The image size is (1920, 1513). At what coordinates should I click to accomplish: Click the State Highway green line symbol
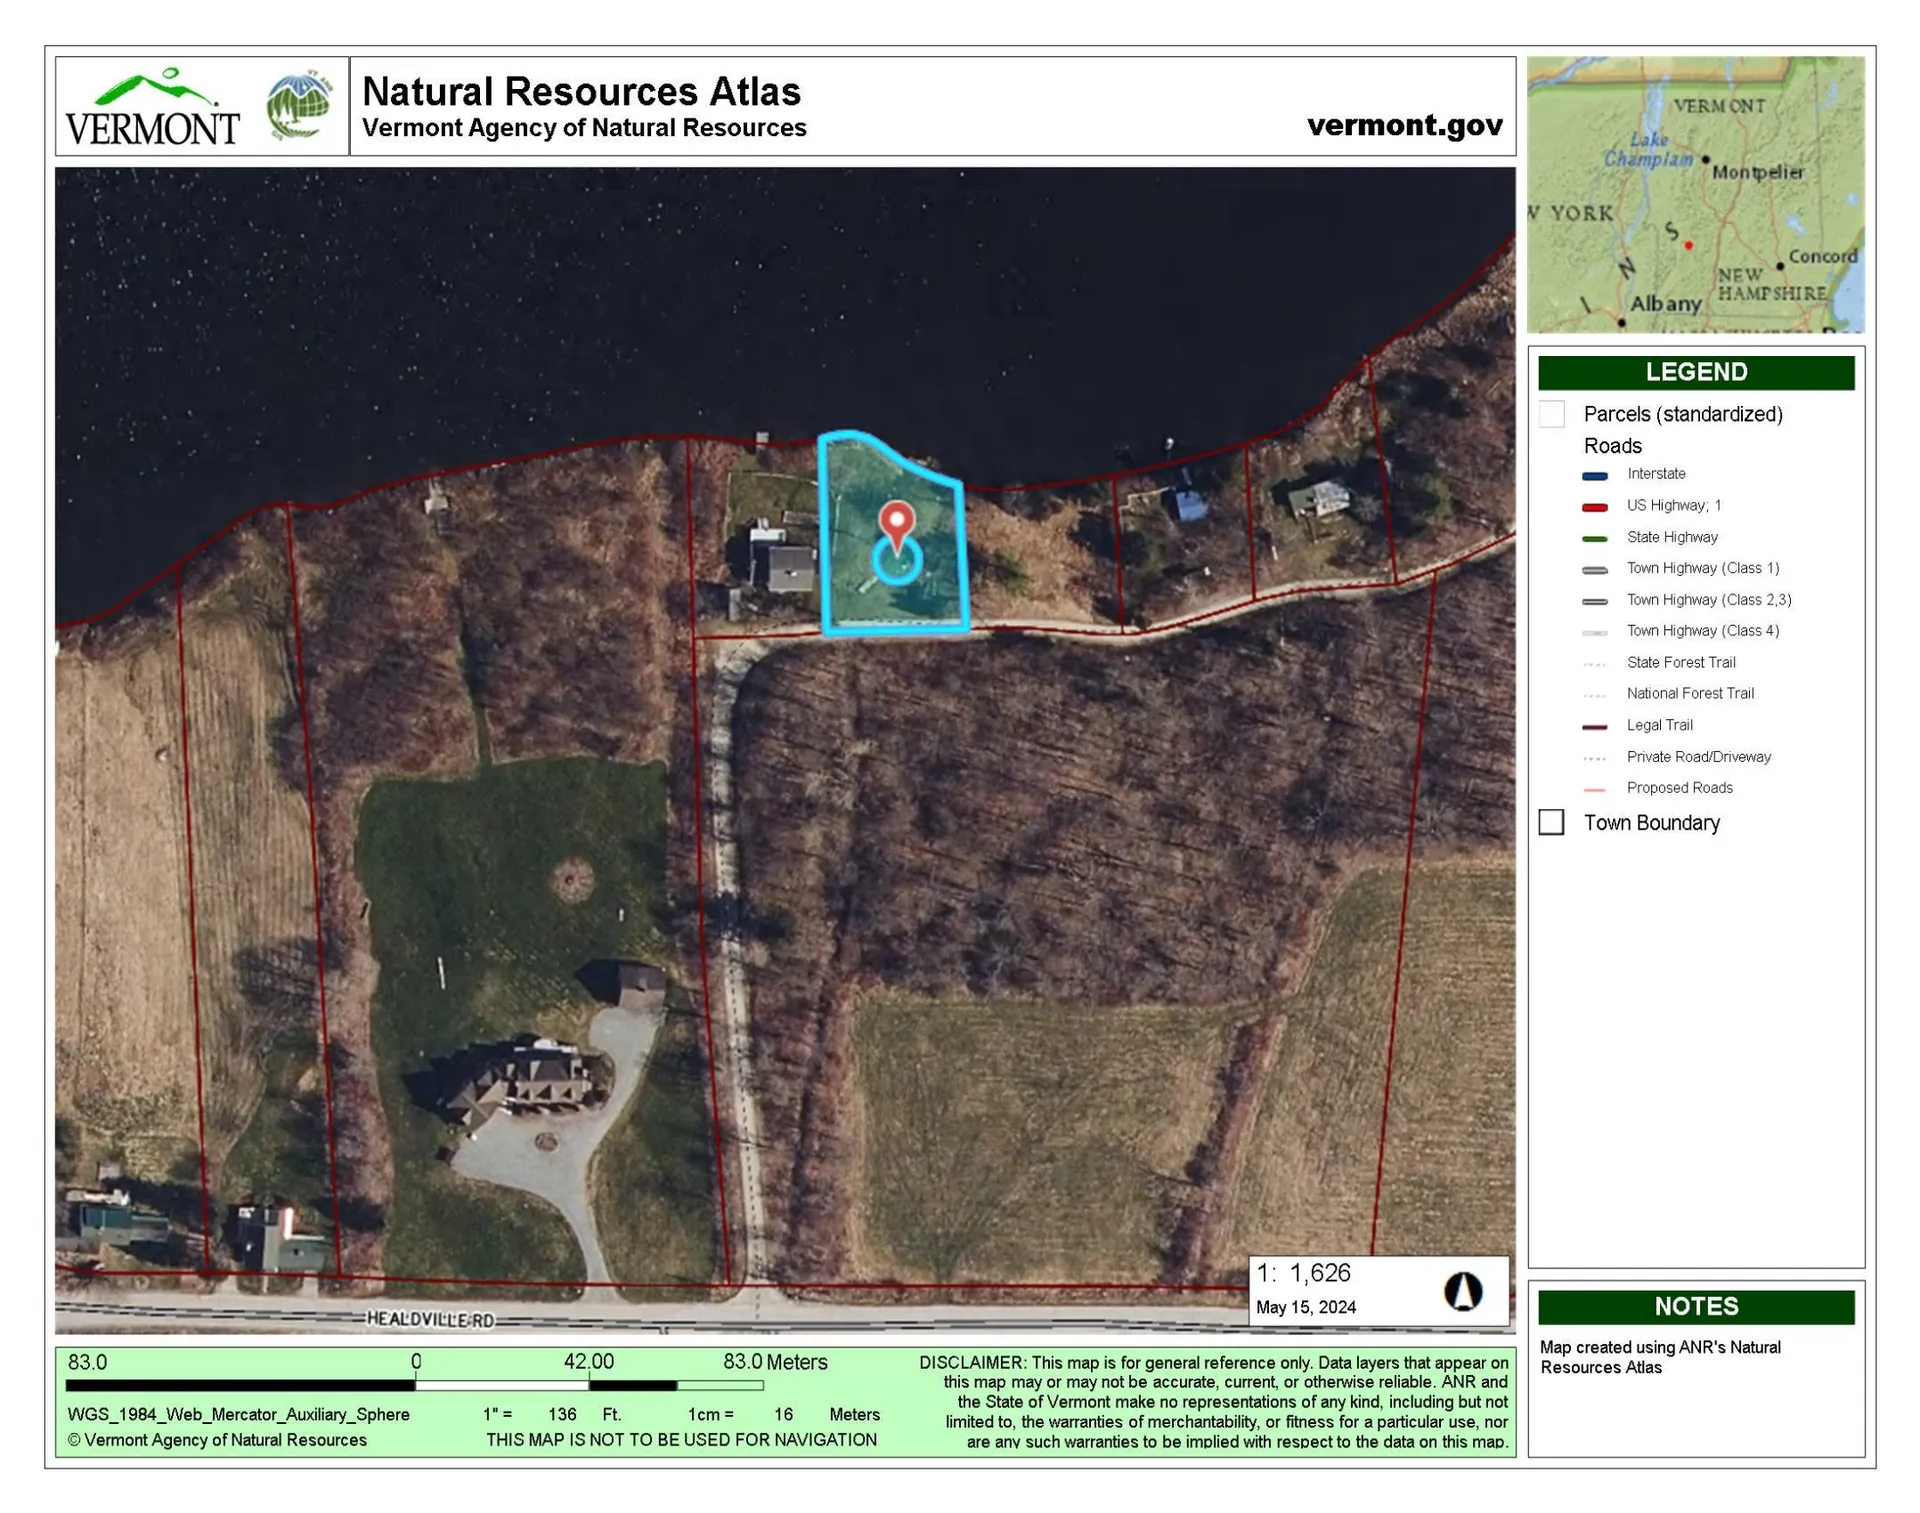[1595, 537]
